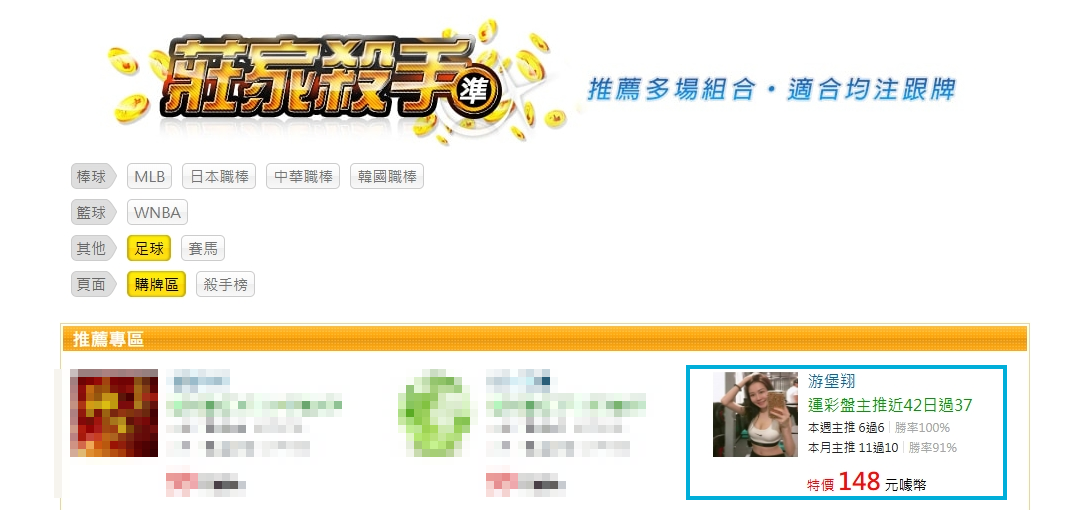Viewport: 1070px width, 510px height.
Task: Open the 購牌區 page tab
Action: (x=156, y=284)
